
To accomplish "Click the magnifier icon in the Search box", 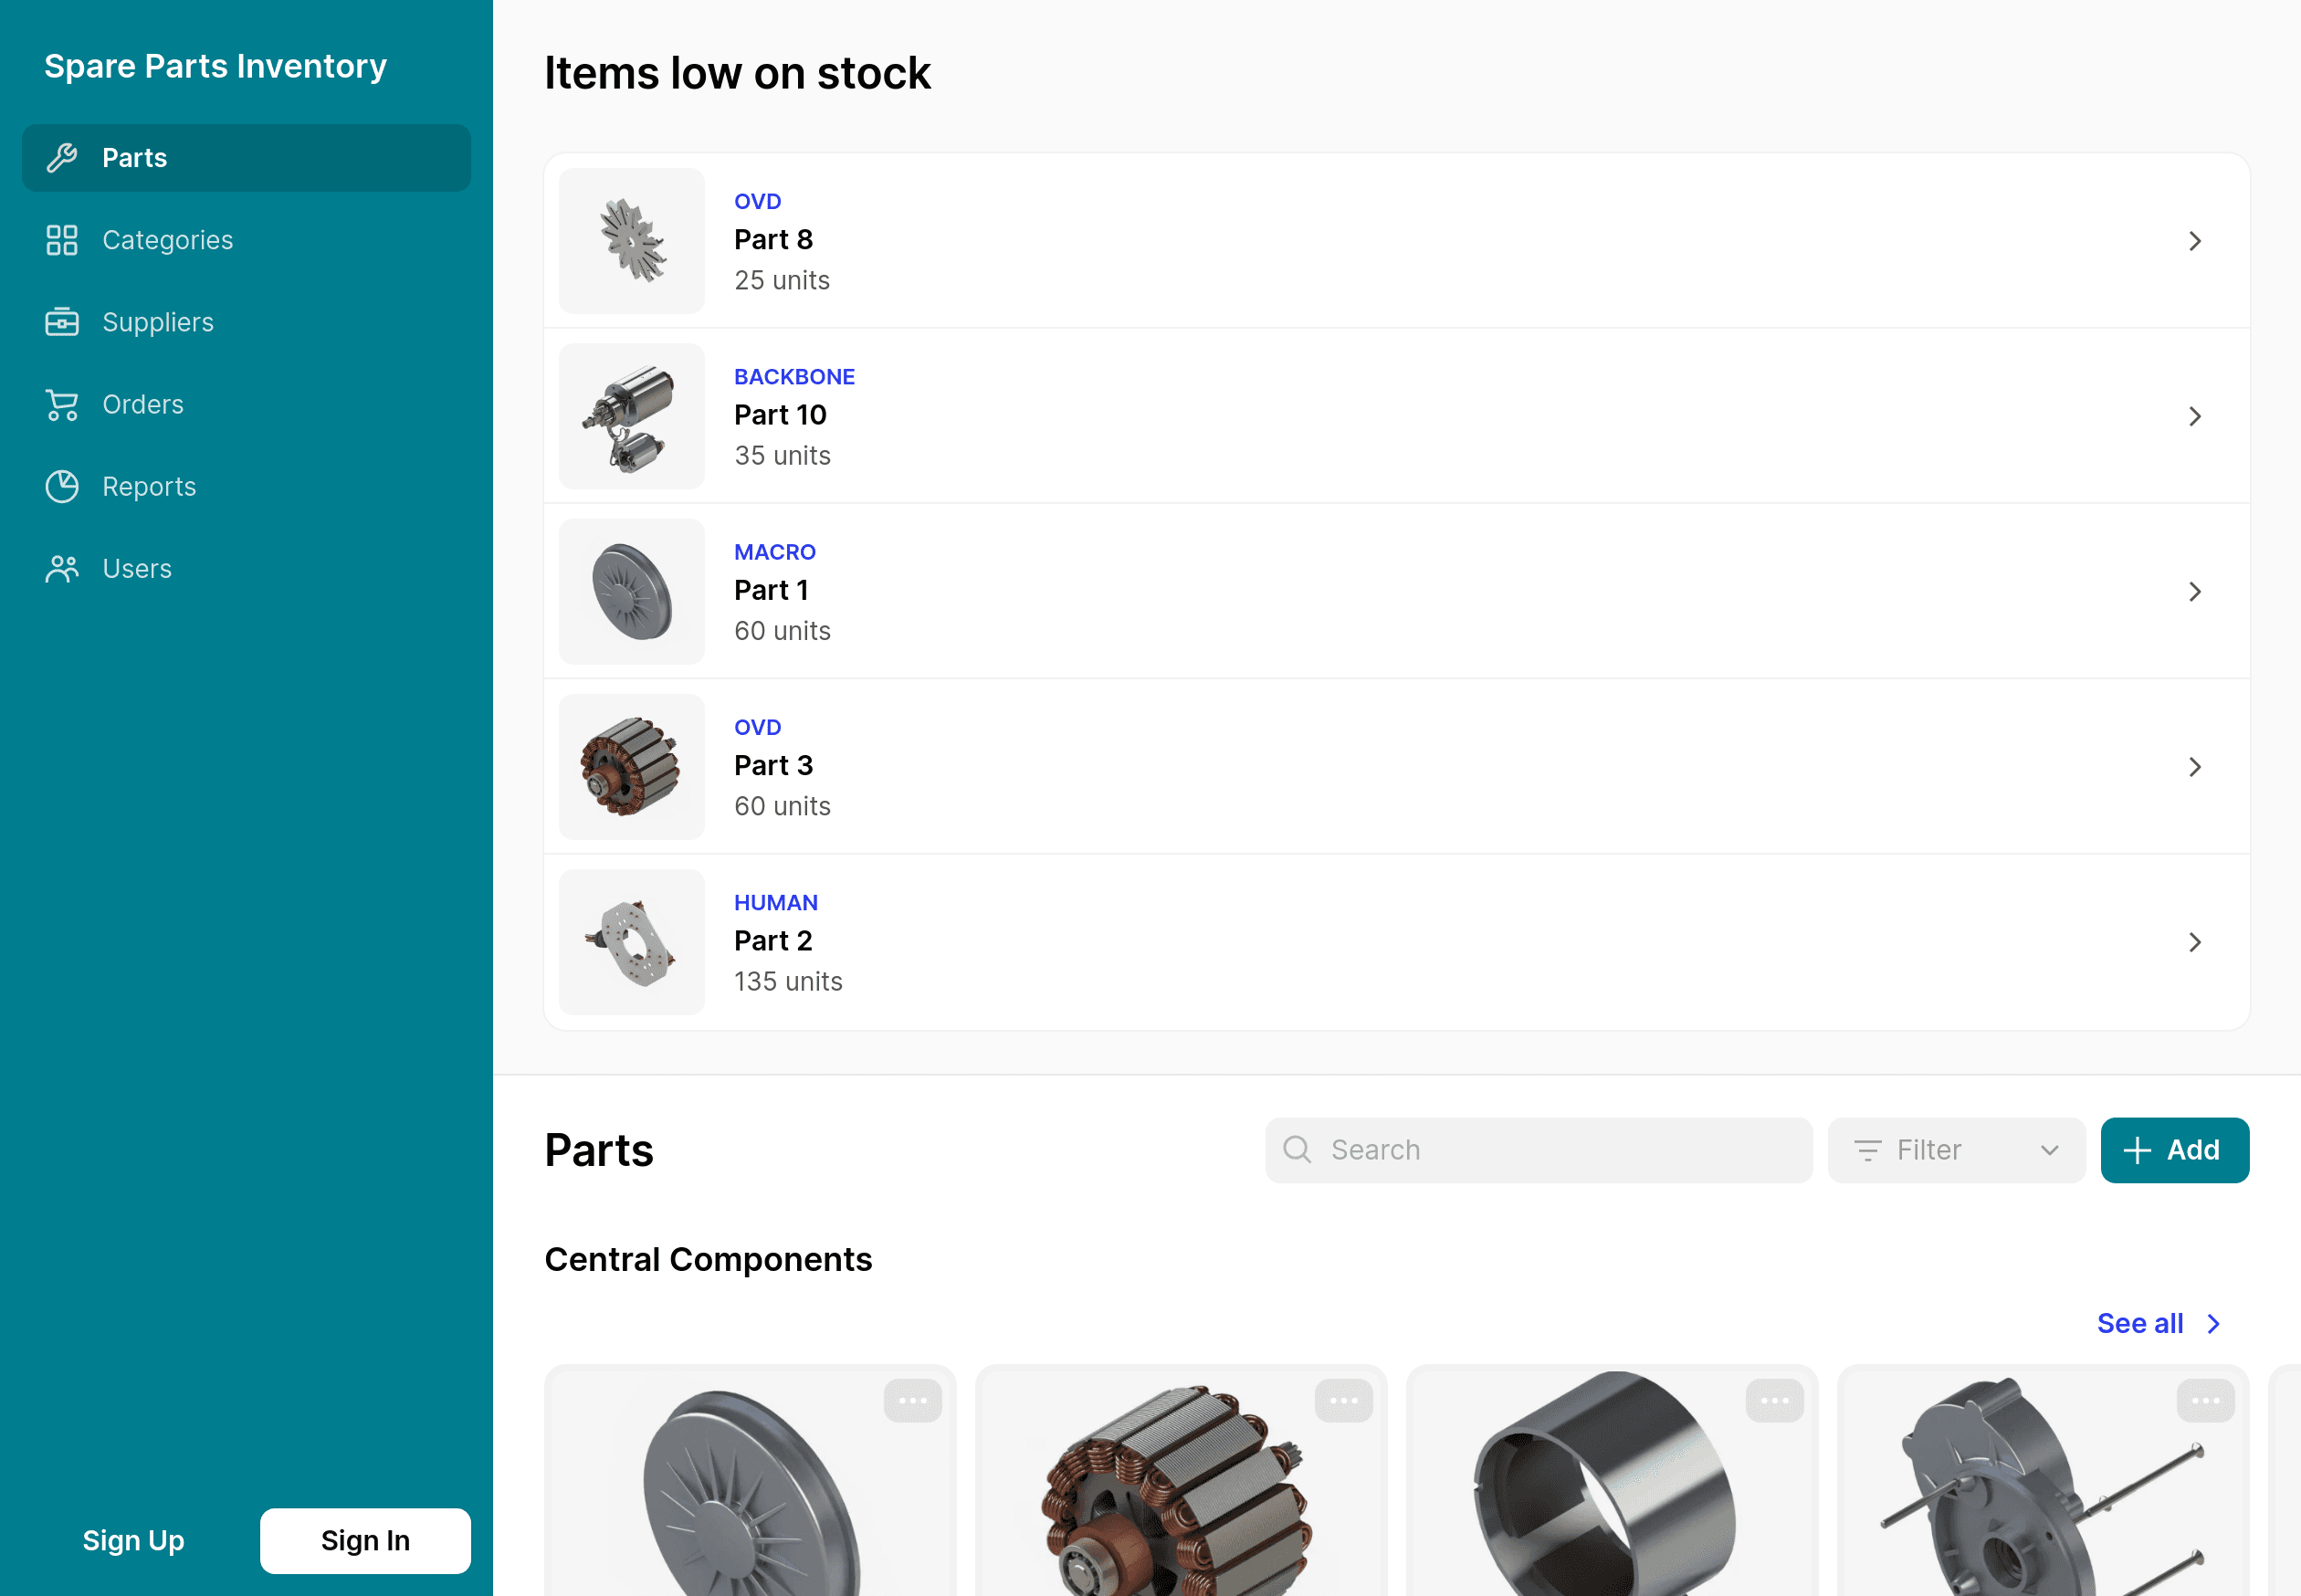I will (1297, 1149).
